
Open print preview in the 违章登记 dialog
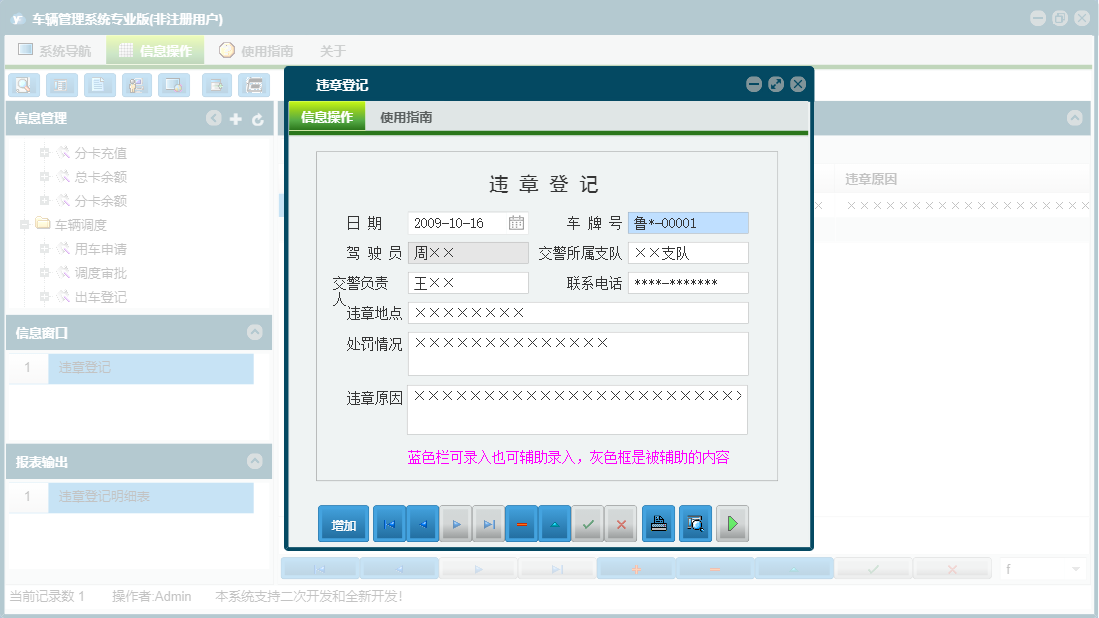(694, 523)
